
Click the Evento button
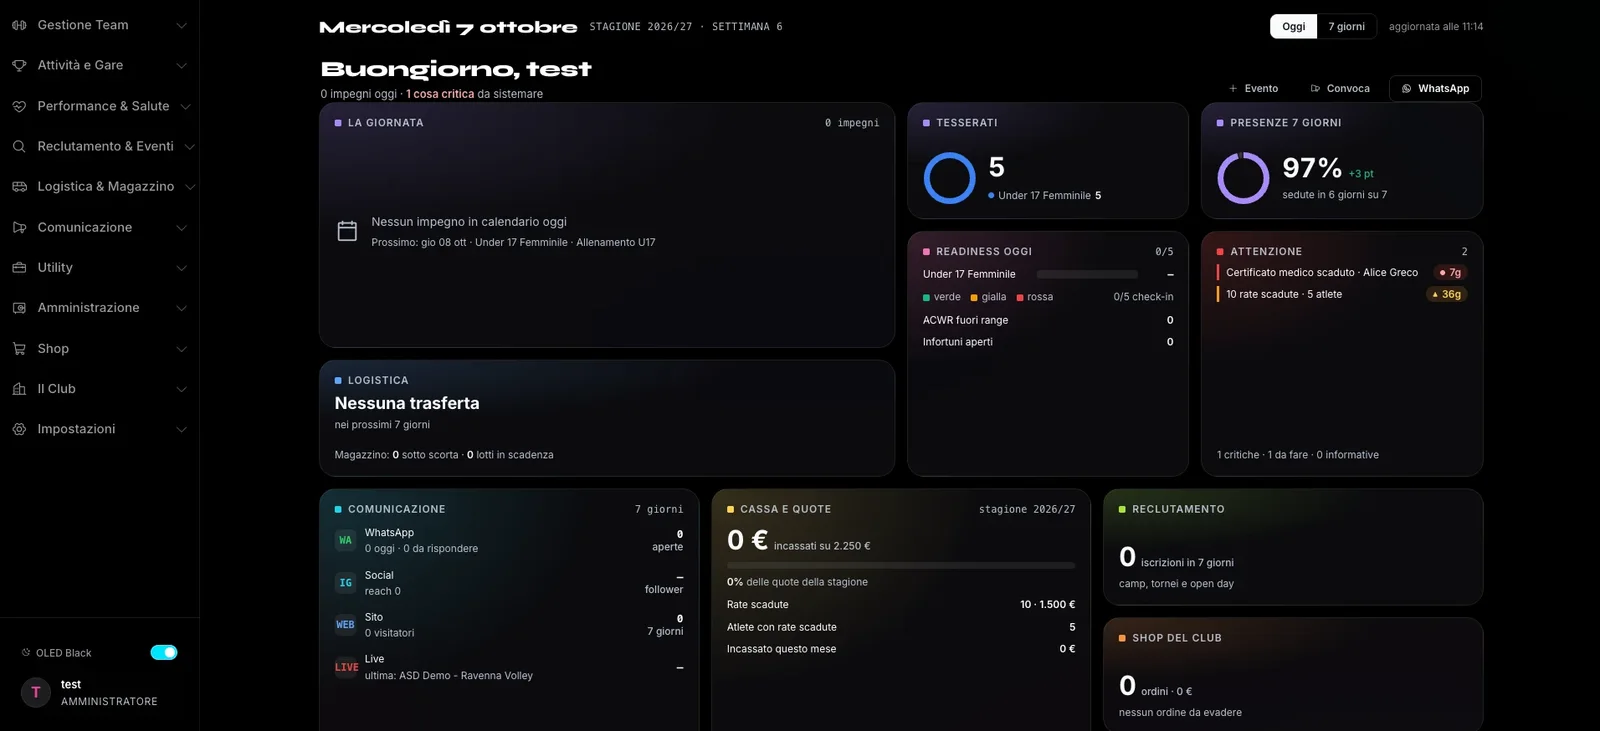[x=1253, y=88]
